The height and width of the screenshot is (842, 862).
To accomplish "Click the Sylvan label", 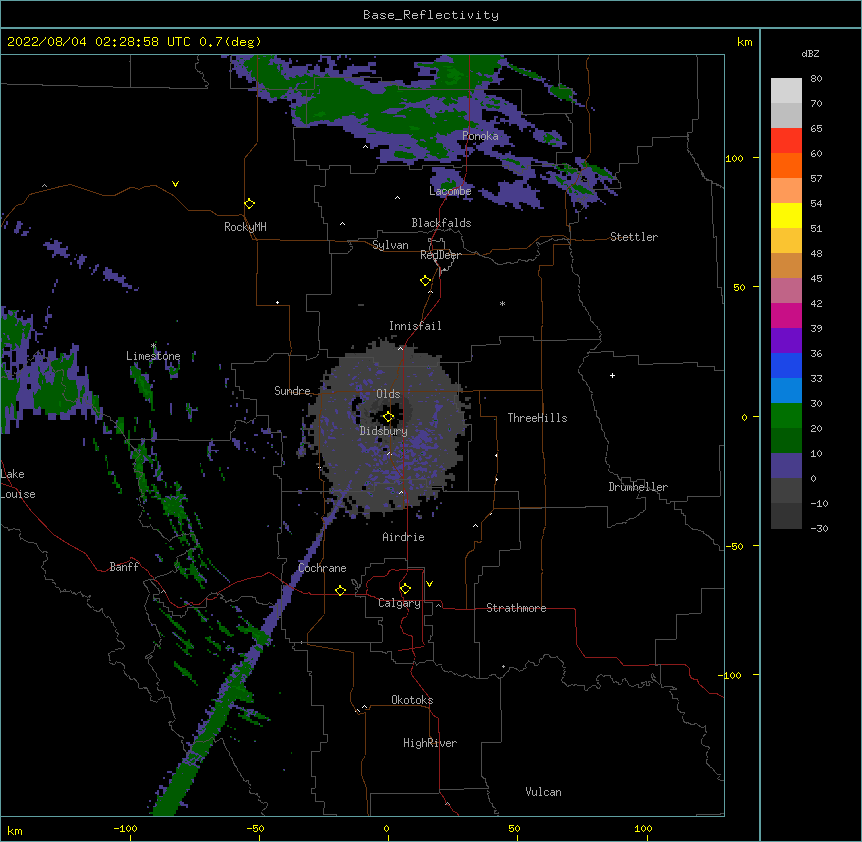I will tap(390, 245).
